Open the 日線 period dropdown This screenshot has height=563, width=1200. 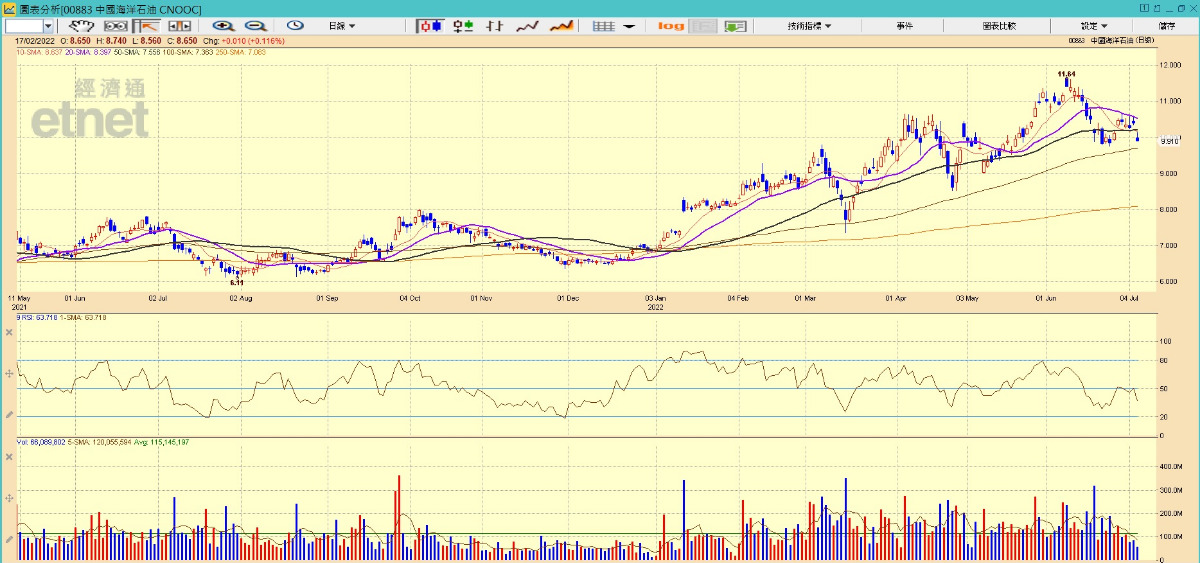(x=342, y=26)
